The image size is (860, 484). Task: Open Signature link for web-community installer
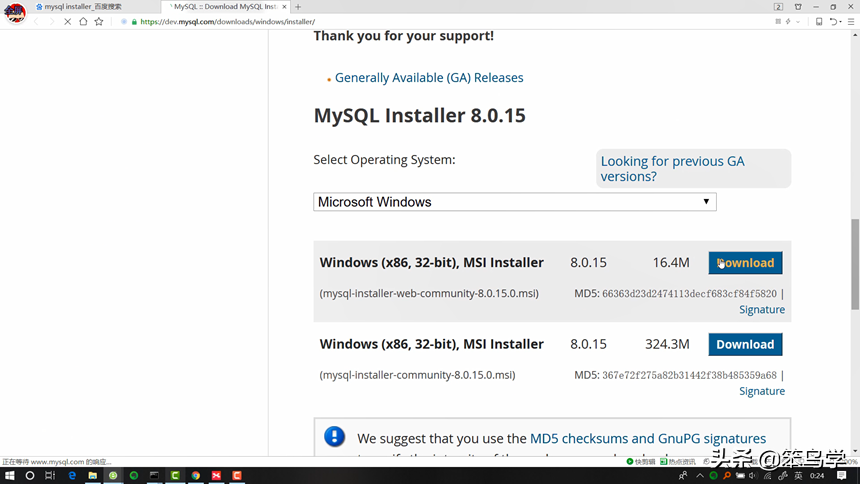[x=762, y=309]
